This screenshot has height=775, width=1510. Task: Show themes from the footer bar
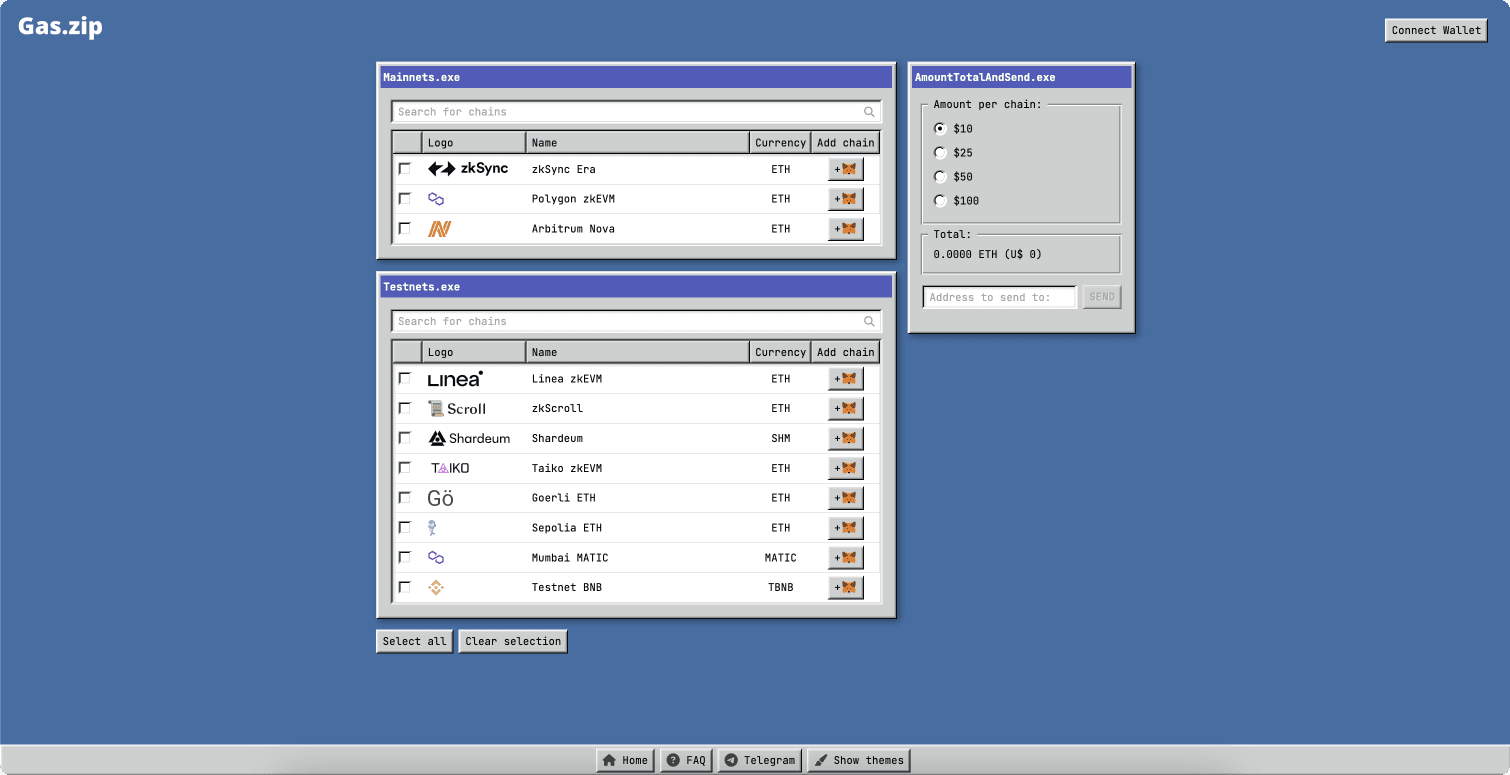[859, 761]
